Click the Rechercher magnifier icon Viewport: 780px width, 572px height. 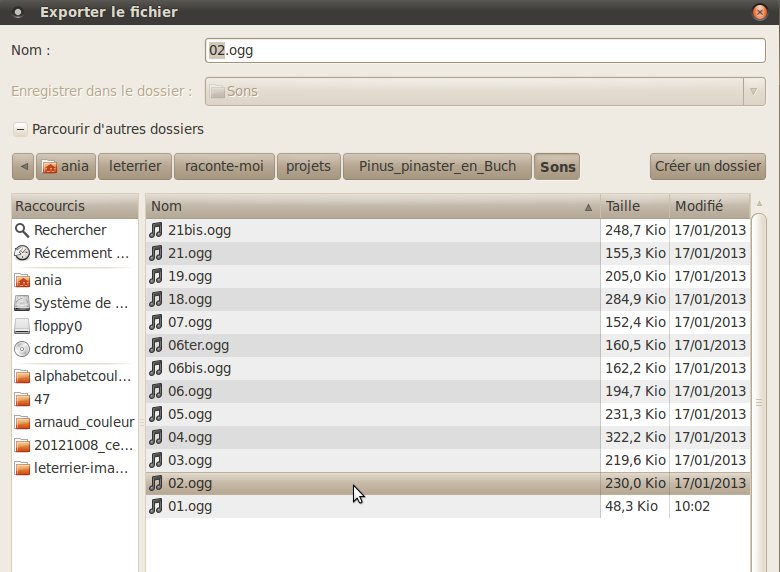coord(22,230)
